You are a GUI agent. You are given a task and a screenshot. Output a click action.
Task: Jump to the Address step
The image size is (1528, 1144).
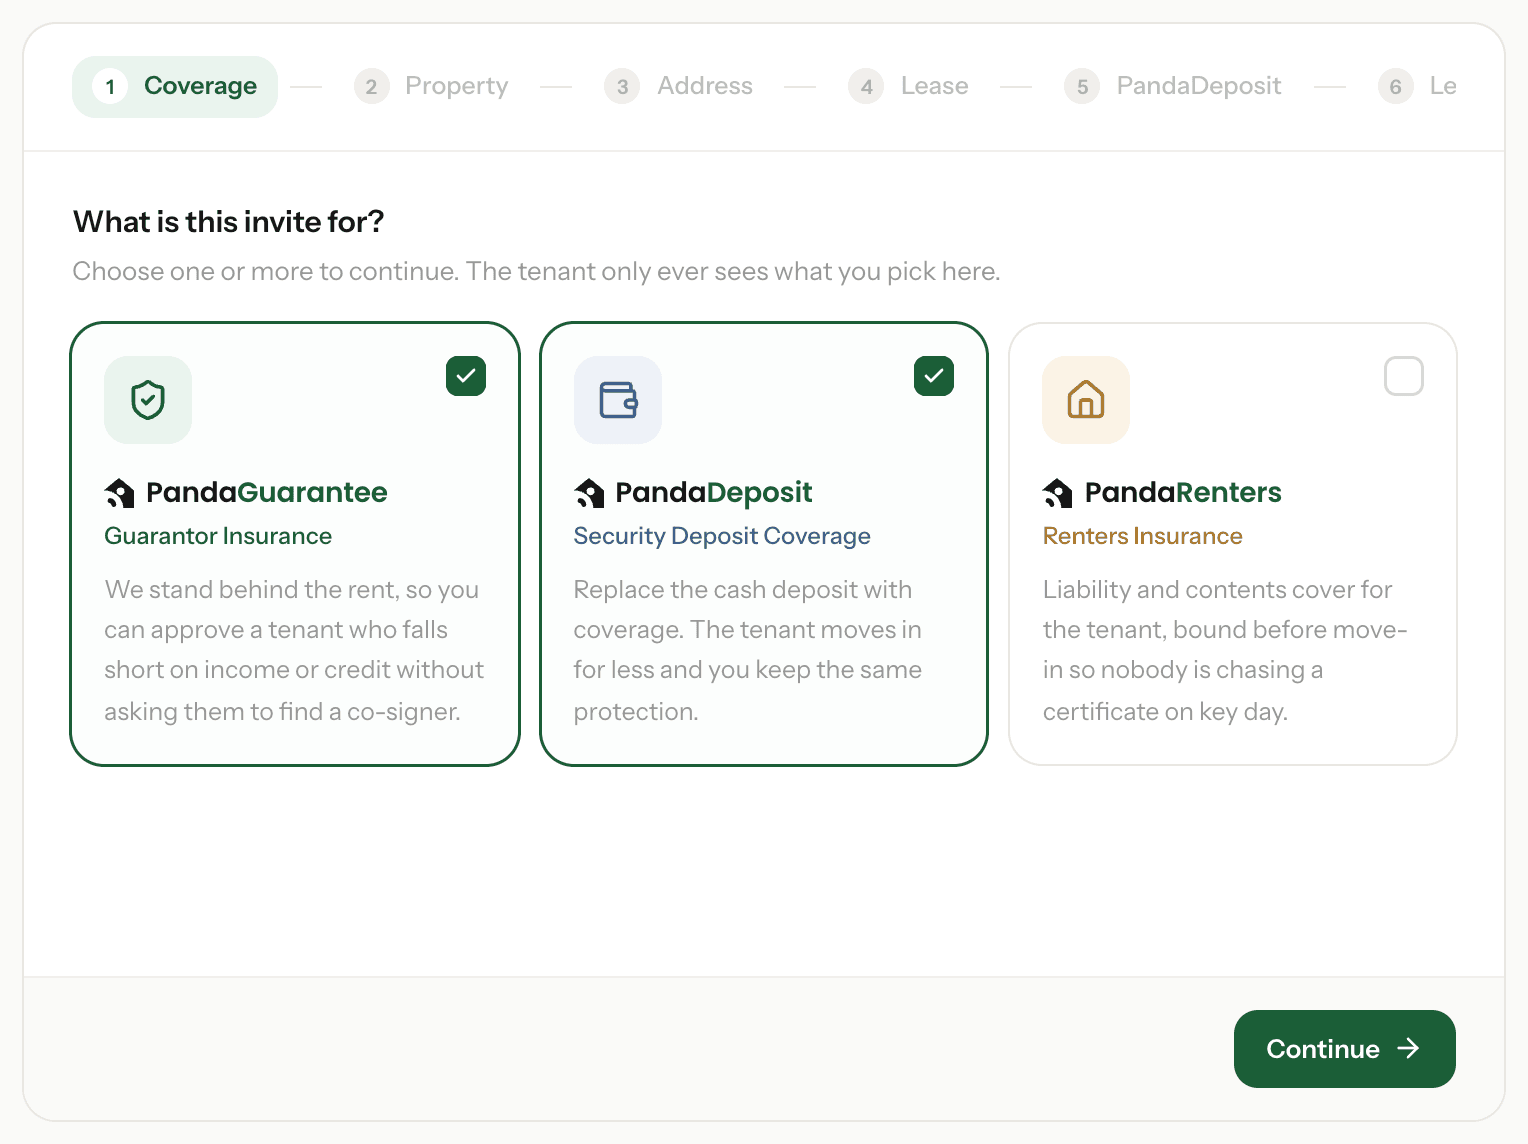click(x=679, y=87)
